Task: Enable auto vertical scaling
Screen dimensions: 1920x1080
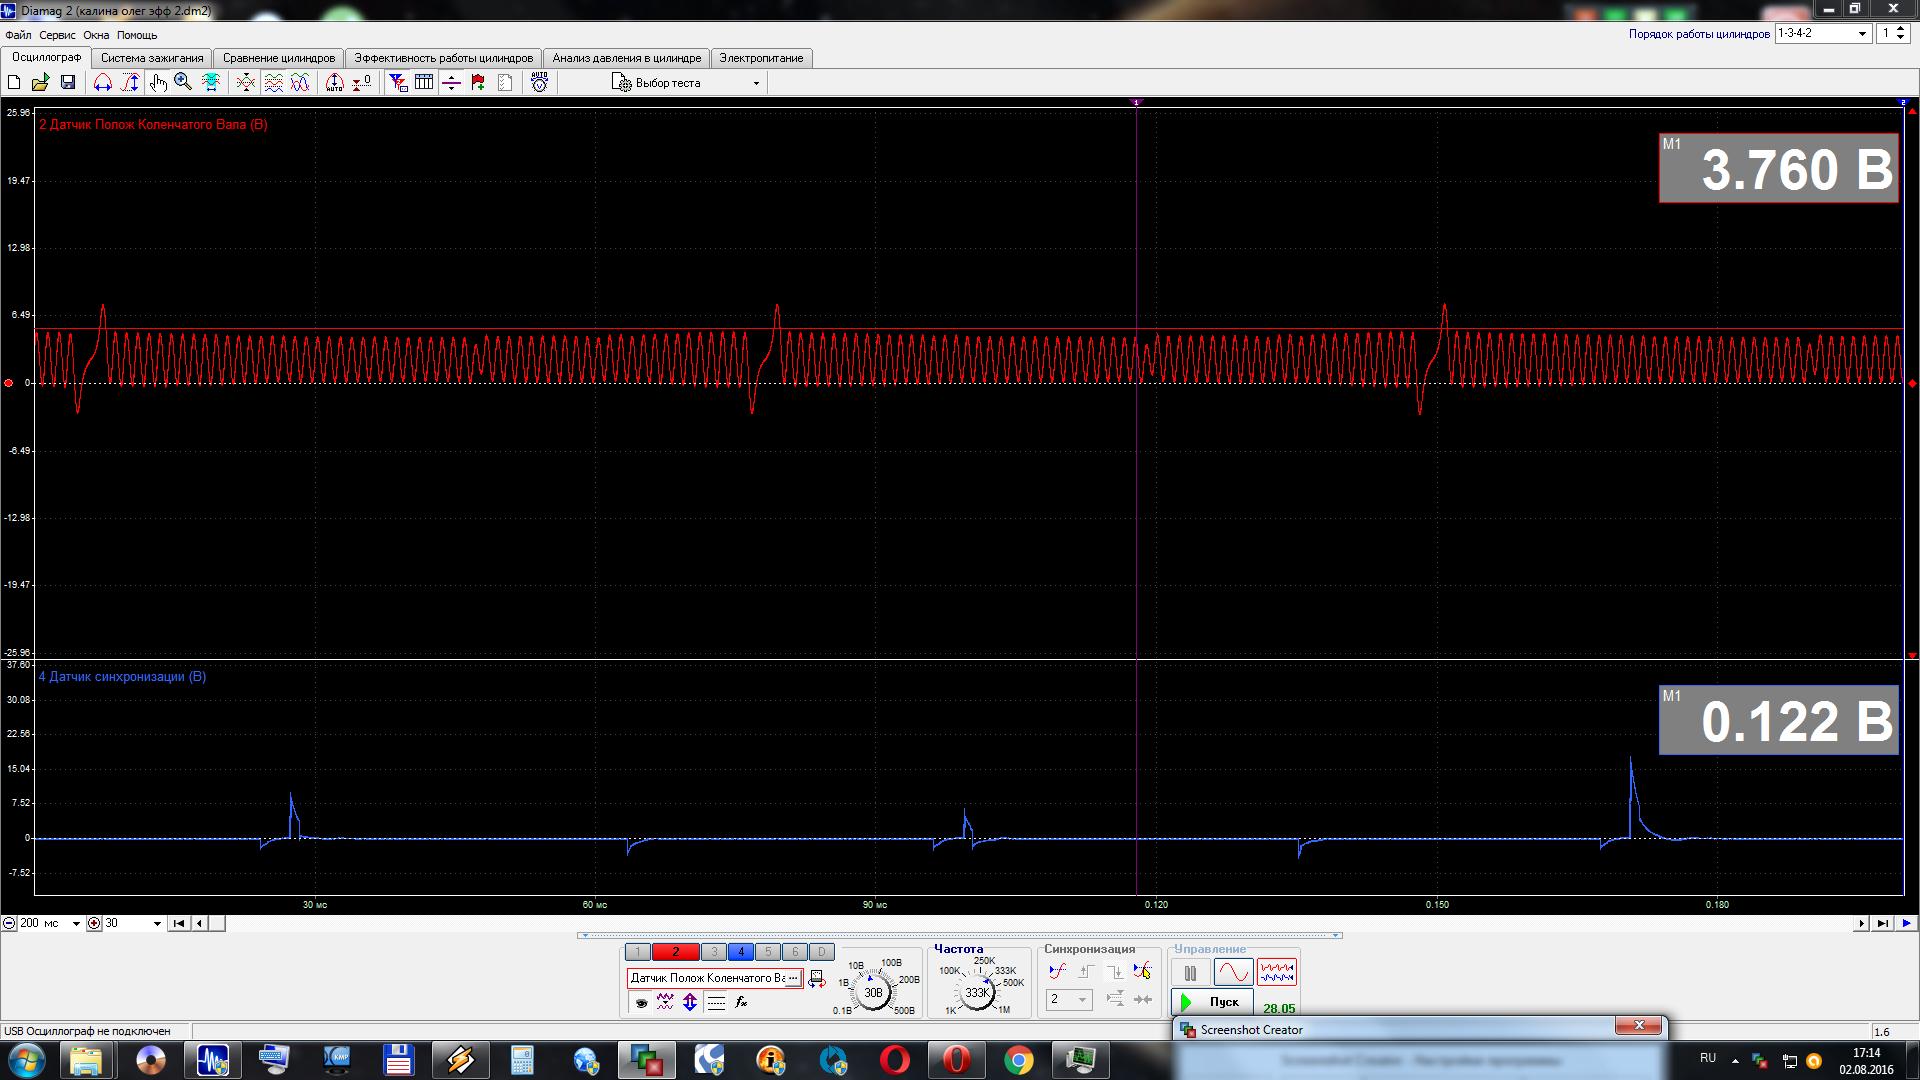Action: tap(335, 83)
